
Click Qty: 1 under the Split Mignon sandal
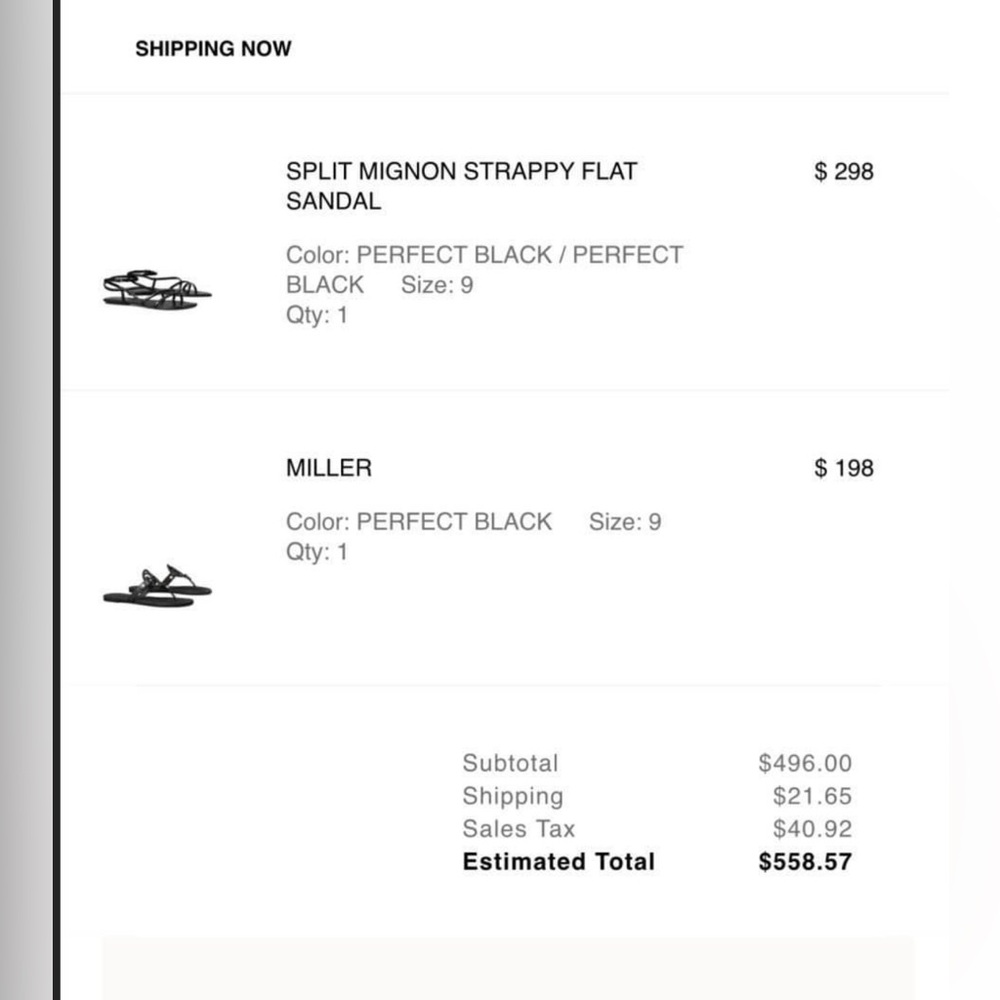coord(317,315)
